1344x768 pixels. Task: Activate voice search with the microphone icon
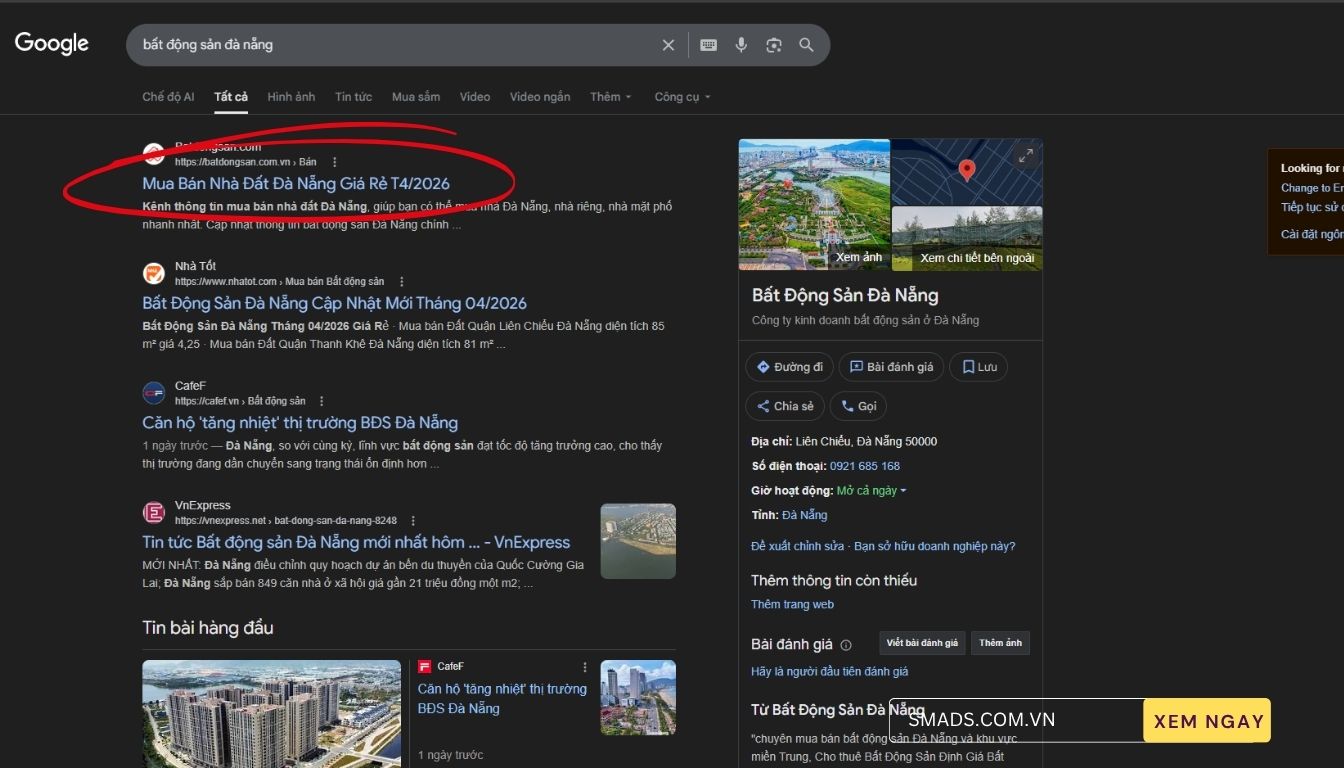(741, 45)
